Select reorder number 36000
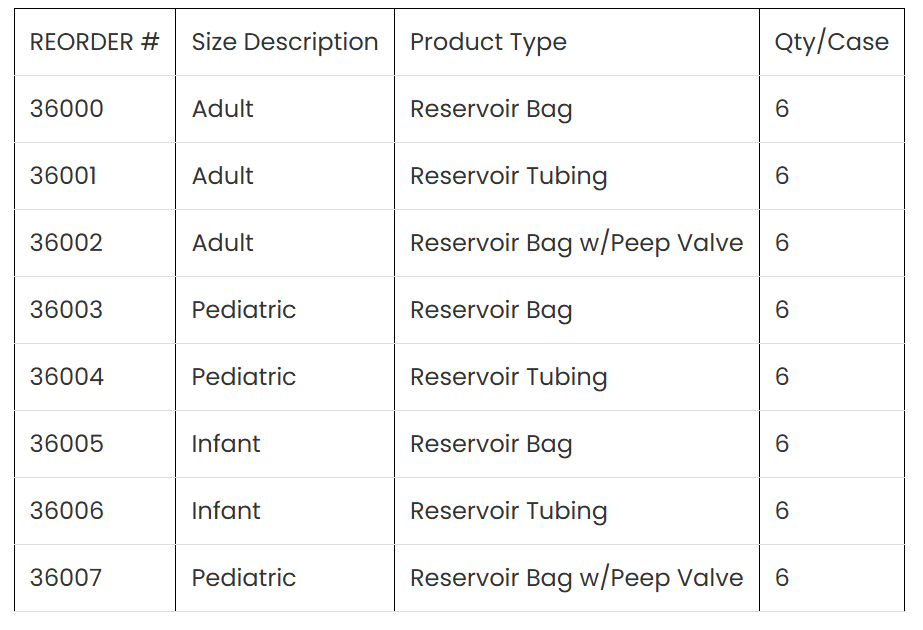The height and width of the screenshot is (630, 923). (x=66, y=109)
